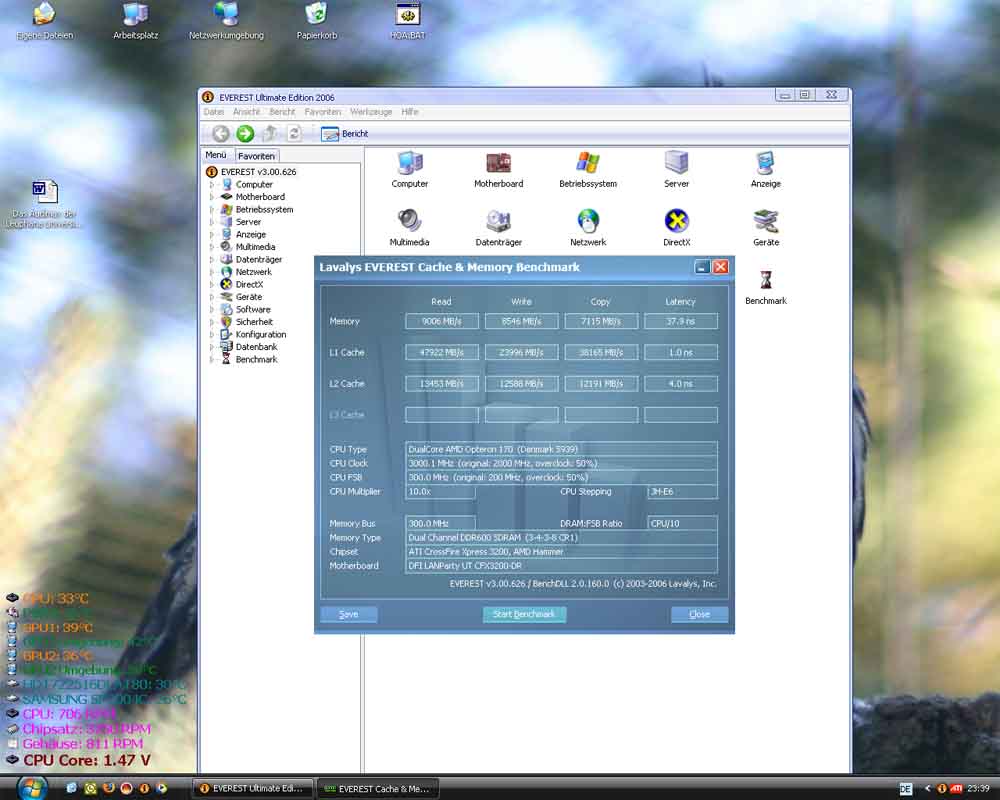Expand the Computer tree node
The height and width of the screenshot is (800, 1000).
(212, 184)
